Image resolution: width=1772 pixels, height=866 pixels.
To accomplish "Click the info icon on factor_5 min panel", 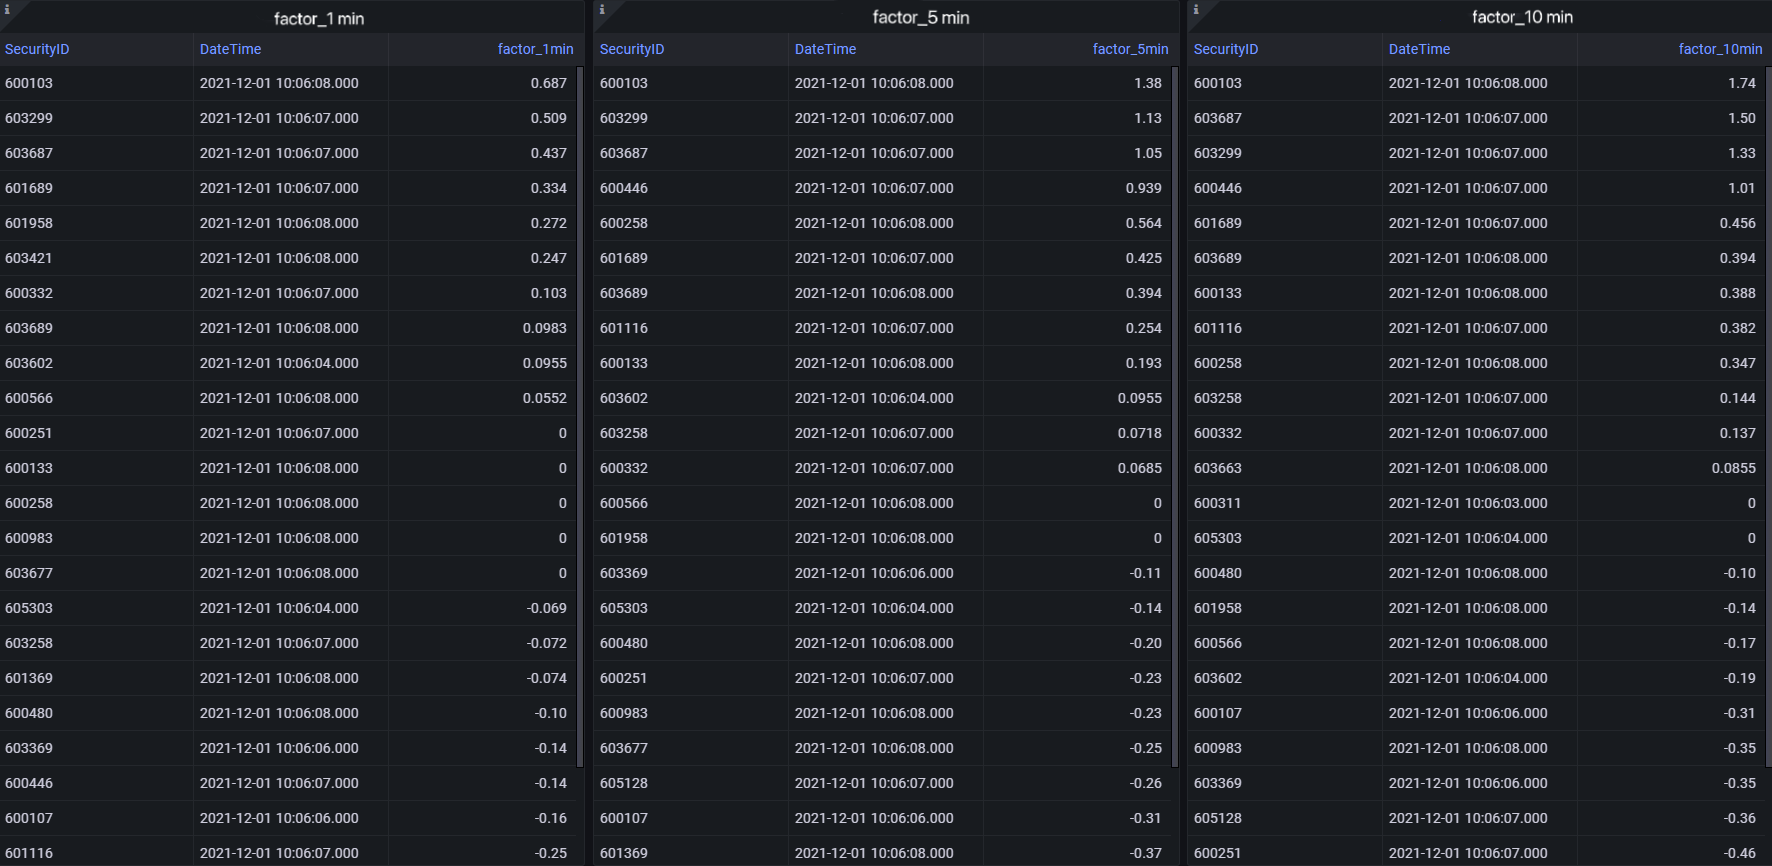I will point(601,9).
